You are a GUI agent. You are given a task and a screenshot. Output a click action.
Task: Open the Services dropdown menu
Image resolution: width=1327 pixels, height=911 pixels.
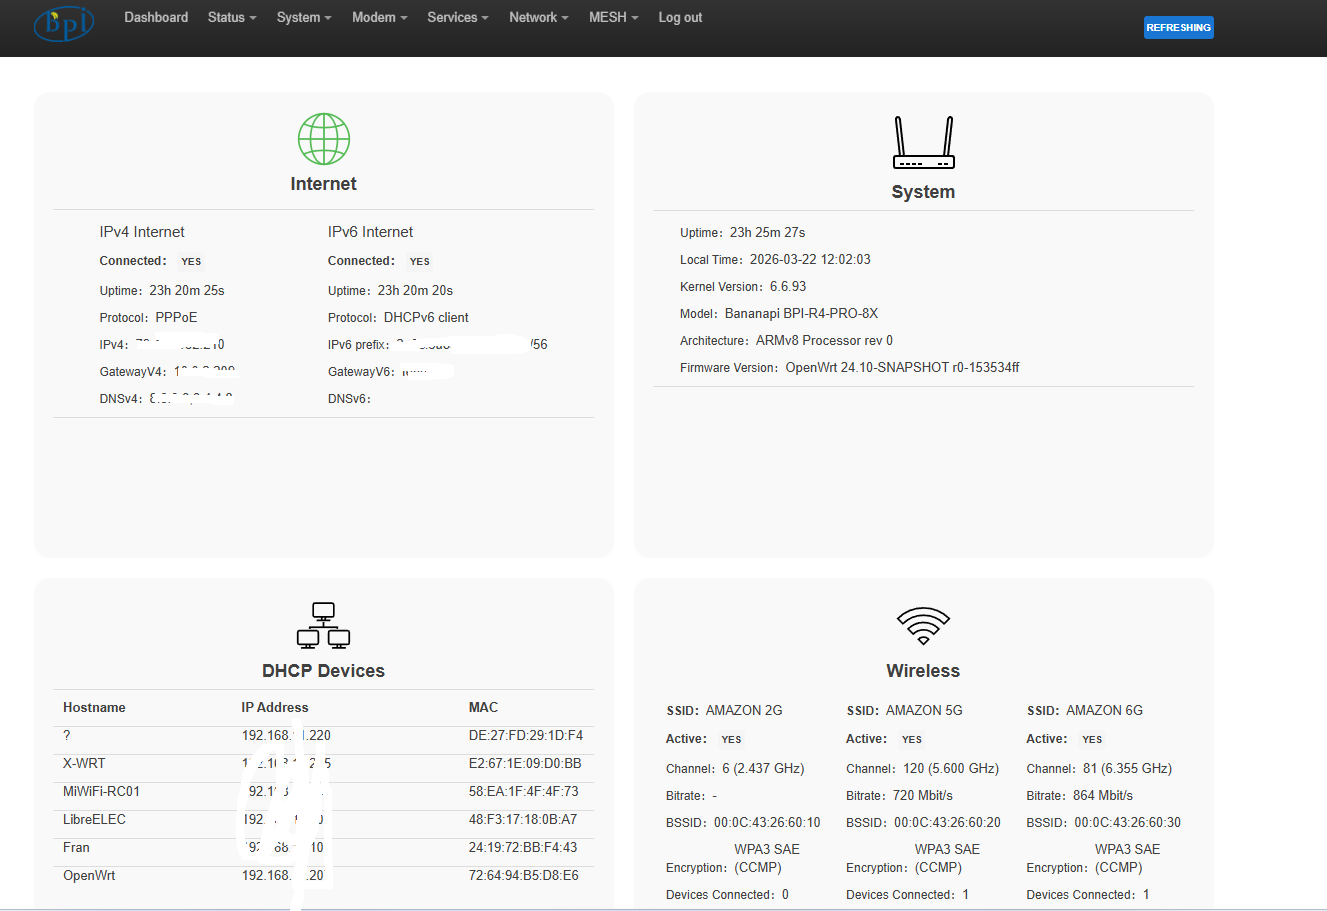457,18
